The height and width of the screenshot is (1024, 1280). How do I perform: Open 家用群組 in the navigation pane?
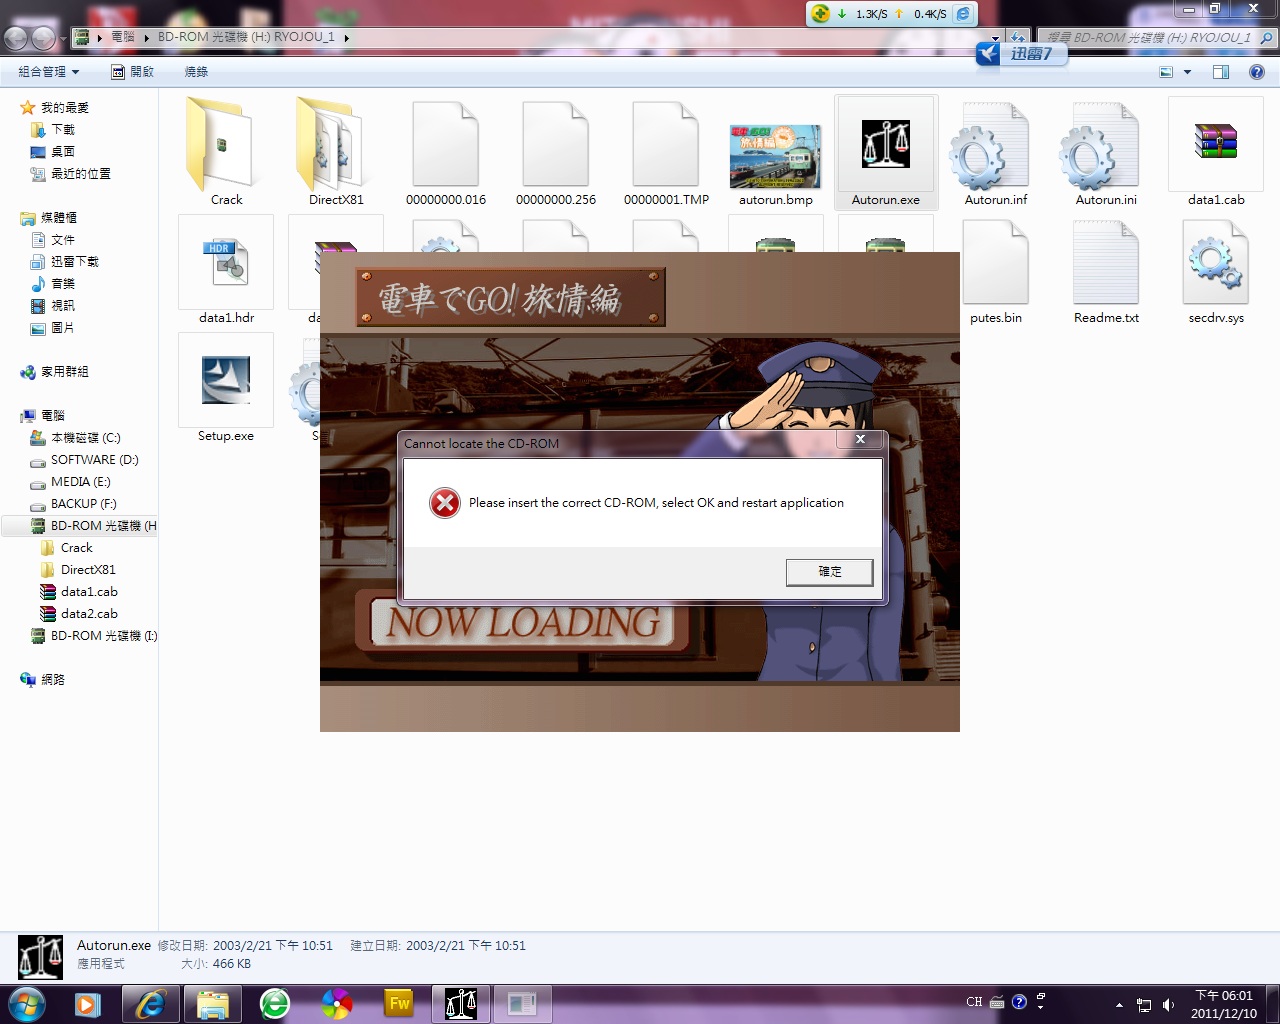55,372
